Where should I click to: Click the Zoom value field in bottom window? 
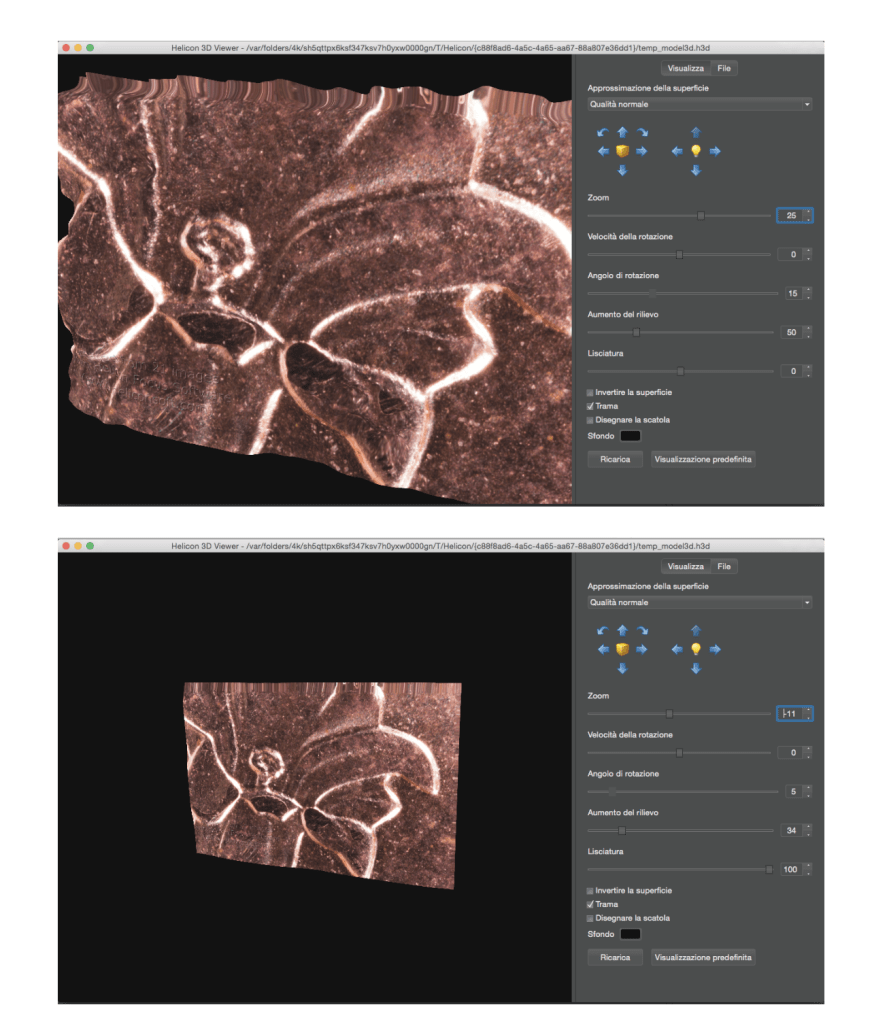click(790, 714)
